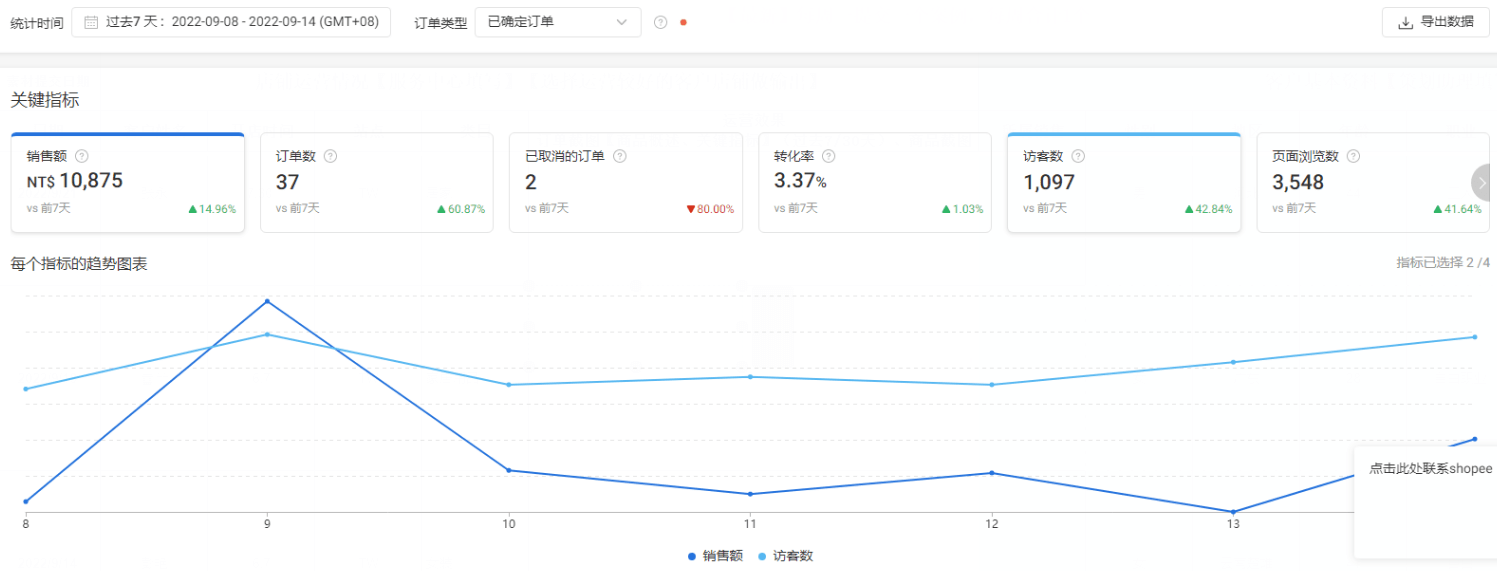This screenshot has height=571, width=1497.
Task: Enable the 订单数 metric card
Action: (x=376, y=183)
